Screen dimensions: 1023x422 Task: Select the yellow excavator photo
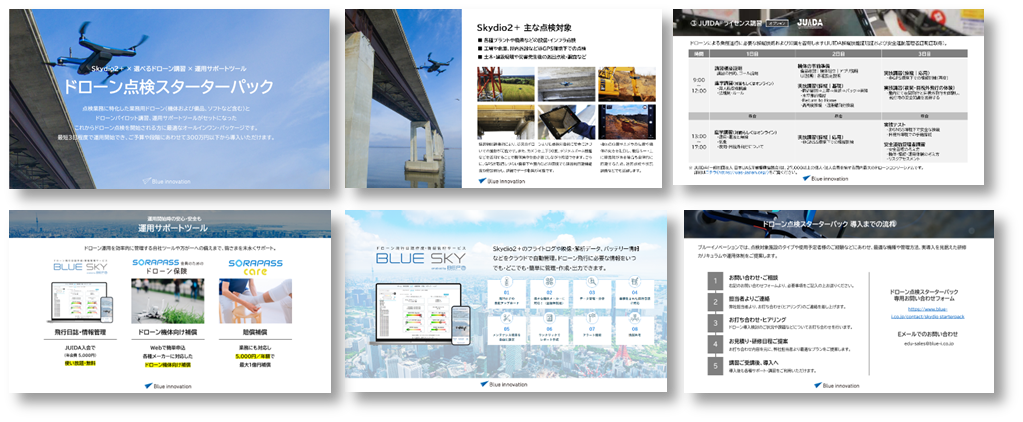[626, 83]
